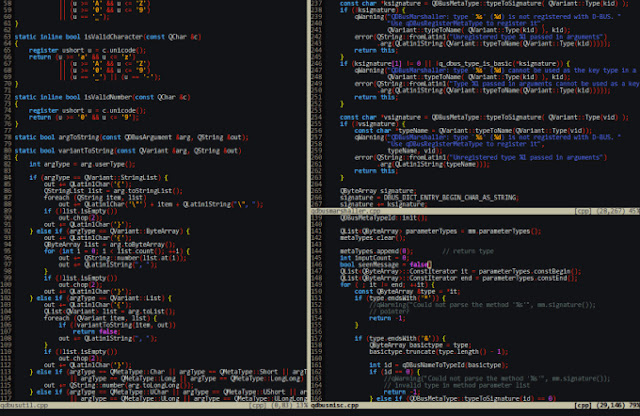Click the qdbusmisc.cpp status bar filename
The height and width of the screenshot is (416, 640).
pos(335,405)
